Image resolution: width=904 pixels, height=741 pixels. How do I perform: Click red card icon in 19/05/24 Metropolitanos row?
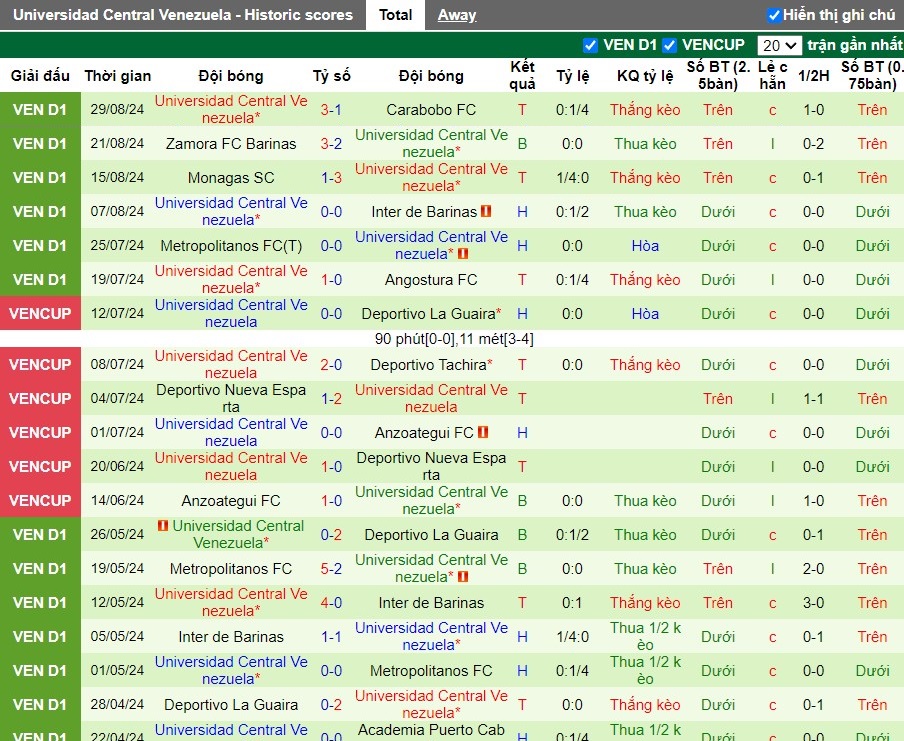(462, 576)
